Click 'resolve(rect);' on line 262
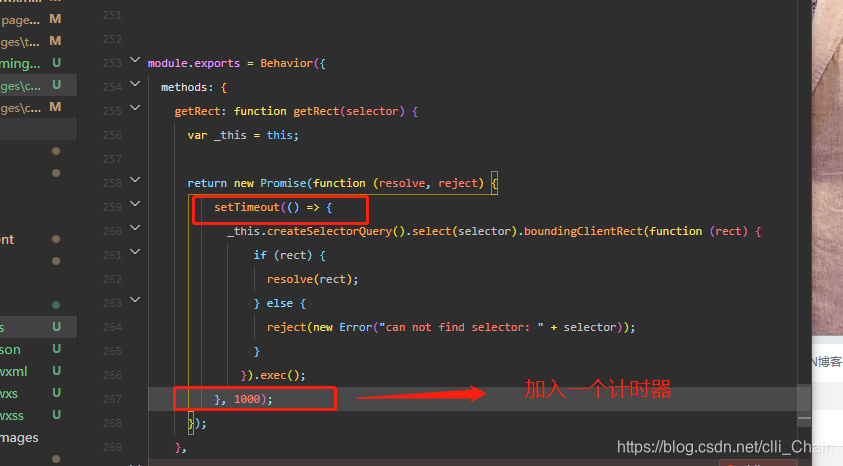843x466 pixels. point(312,279)
